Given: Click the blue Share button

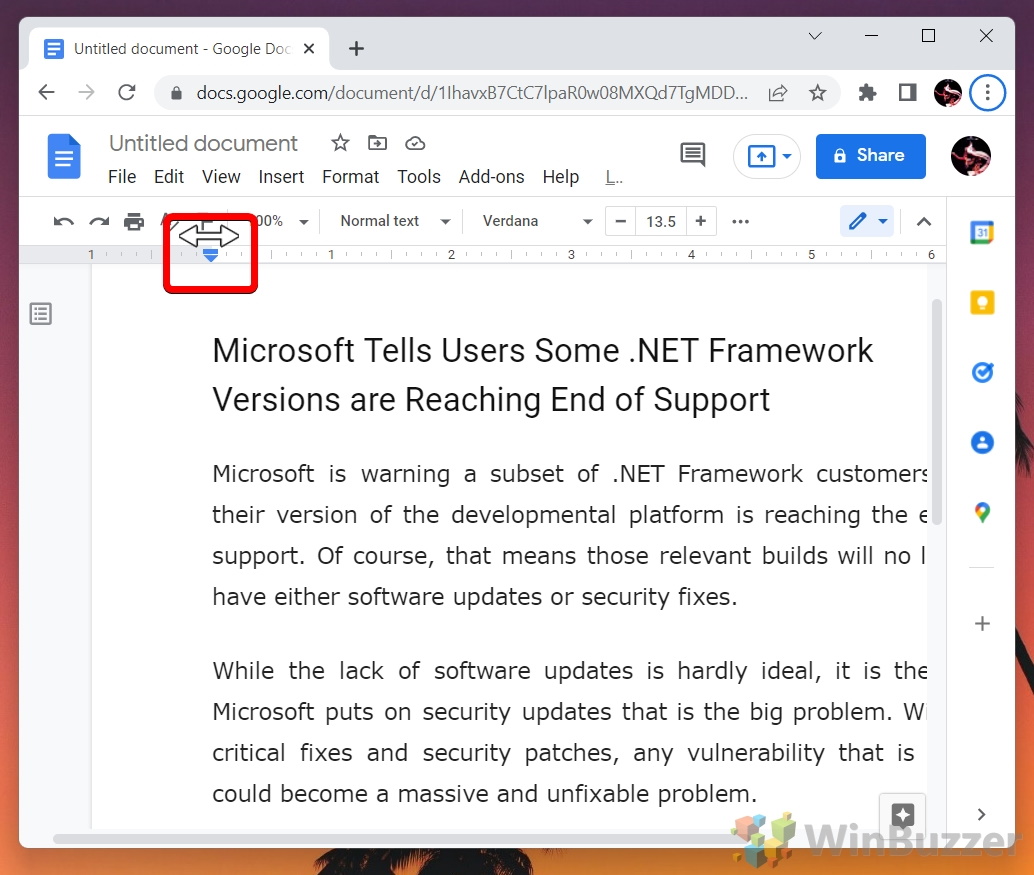Looking at the screenshot, I should (870, 156).
